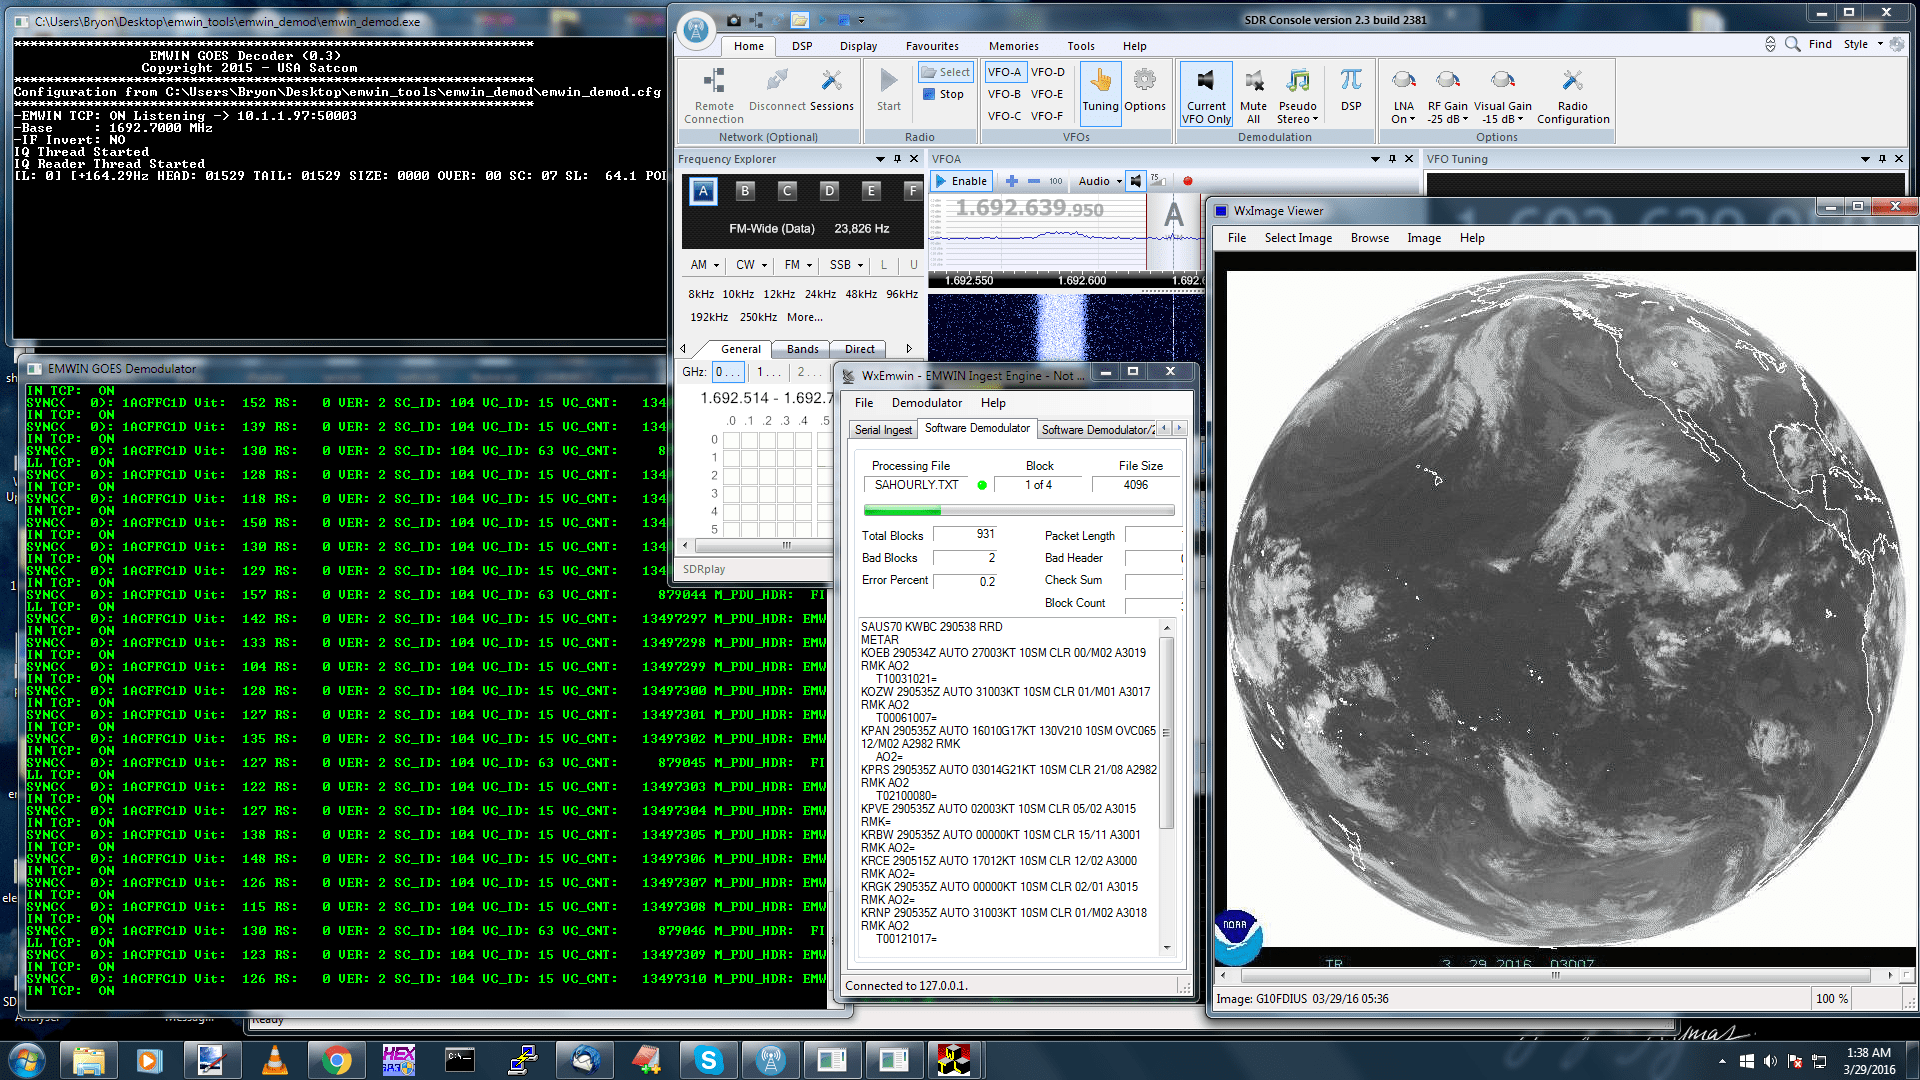Open the VFOA Audio dropdown
The width and height of the screenshot is (1920, 1080).
click(x=1100, y=181)
